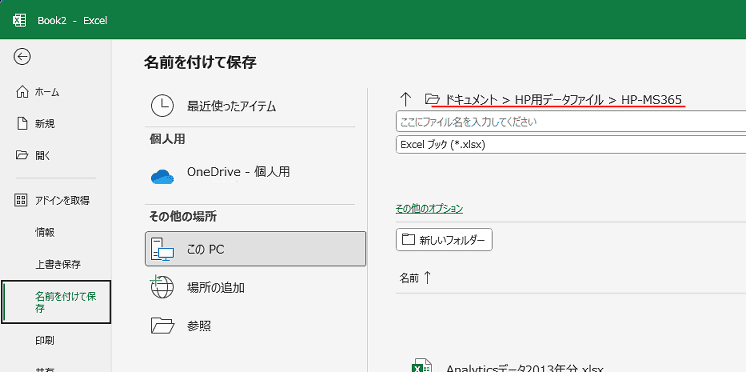
Task: Sort by 名前 column header
Action: [x=415, y=278]
